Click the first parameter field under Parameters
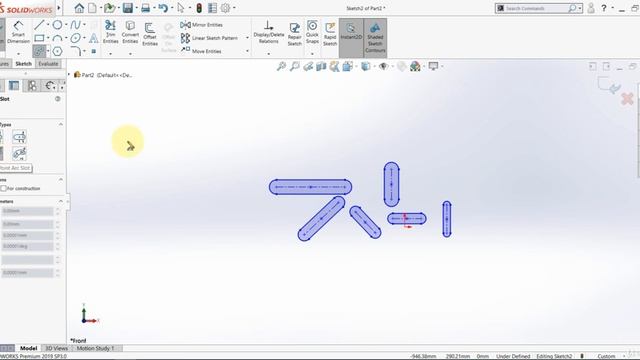The height and width of the screenshot is (360, 640). [27, 211]
